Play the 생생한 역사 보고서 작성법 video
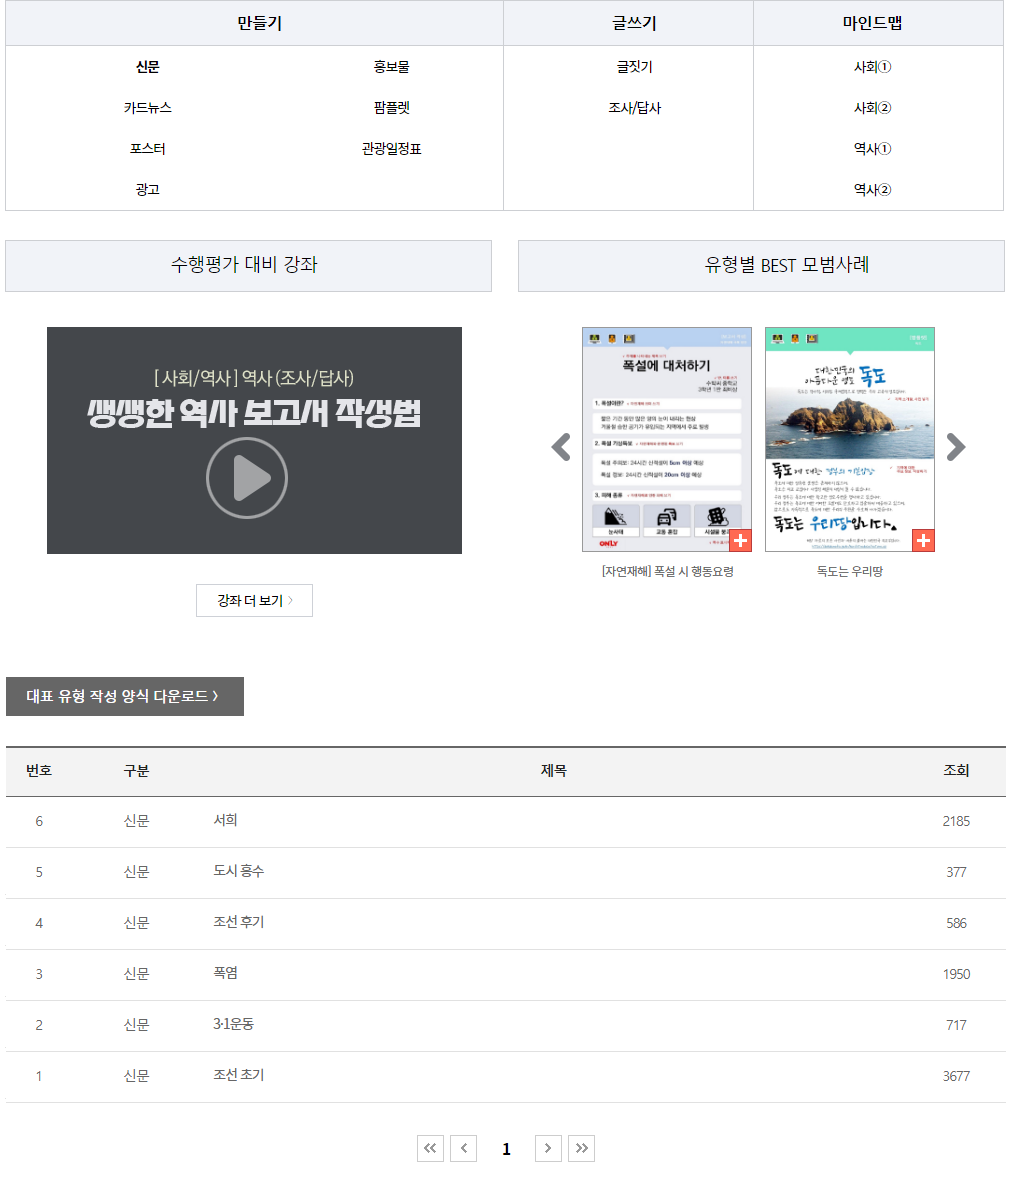This screenshot has height=1198, width=1011. click(x=247, y=478)
